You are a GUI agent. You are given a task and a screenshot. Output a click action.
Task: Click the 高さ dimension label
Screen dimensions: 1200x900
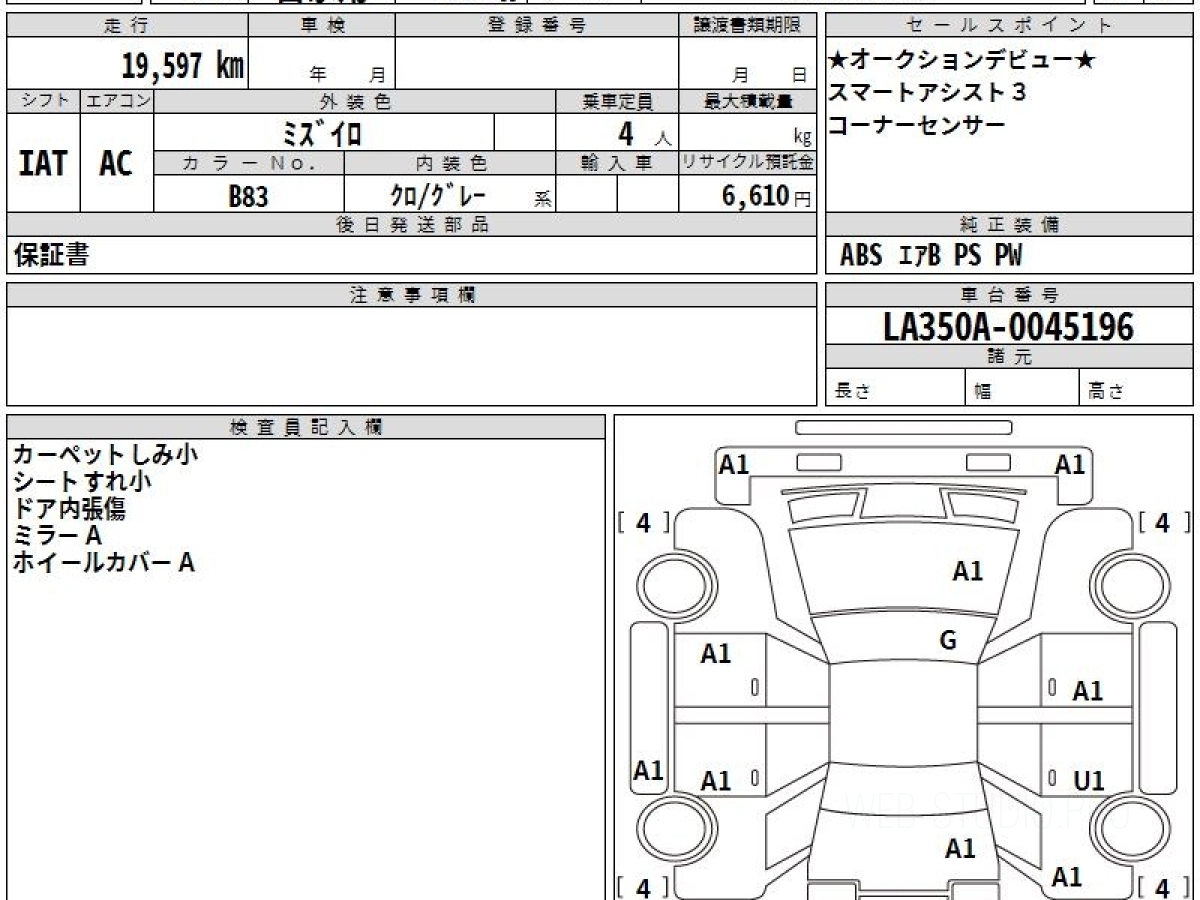(x=1107, y=392)
